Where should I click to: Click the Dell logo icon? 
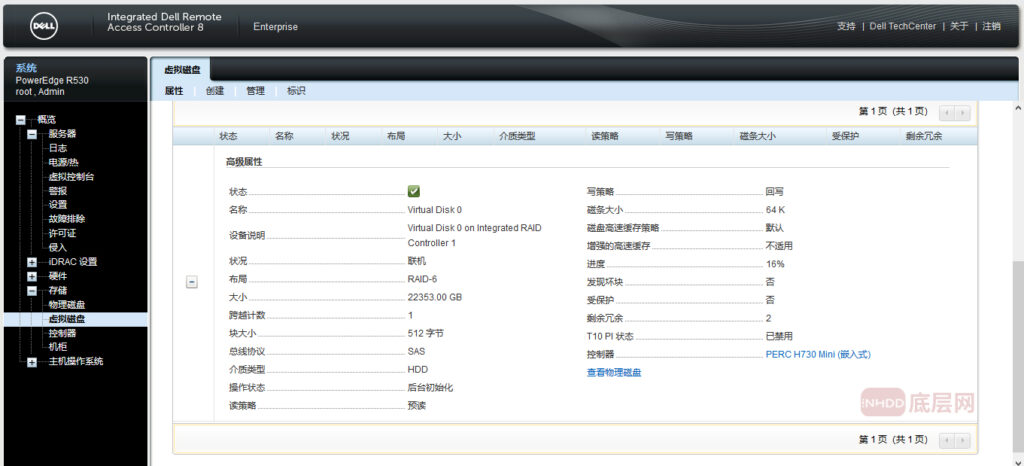click(x=42, y=26)
